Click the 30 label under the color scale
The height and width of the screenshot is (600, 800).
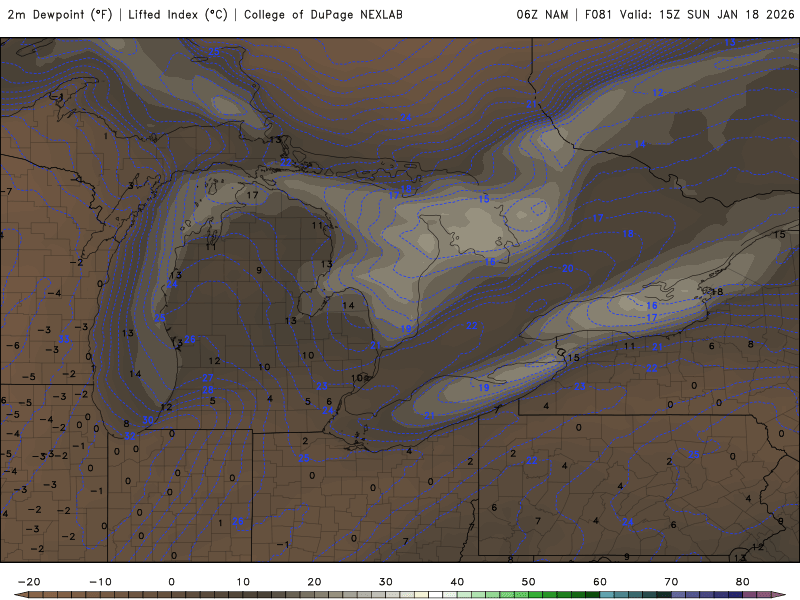(x=386, y=582)
